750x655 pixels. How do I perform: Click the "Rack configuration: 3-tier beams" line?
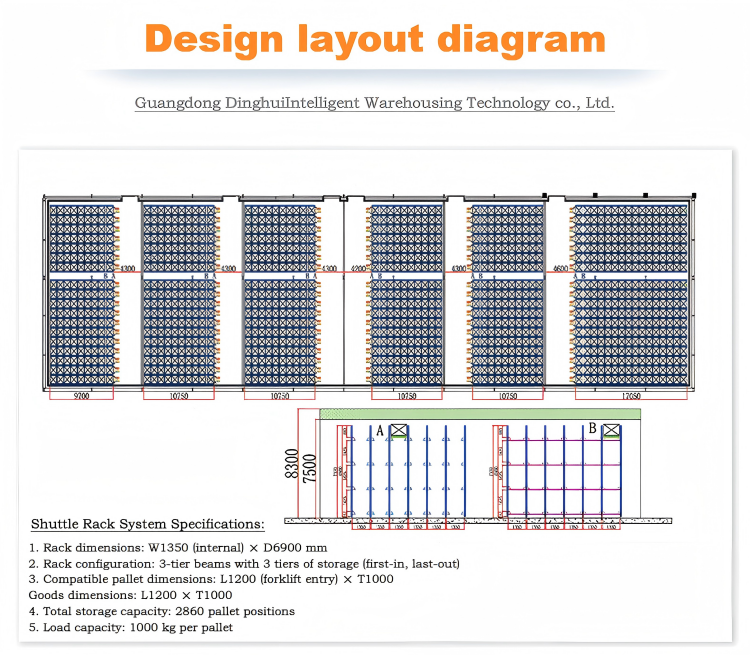(x=244, y=564)
